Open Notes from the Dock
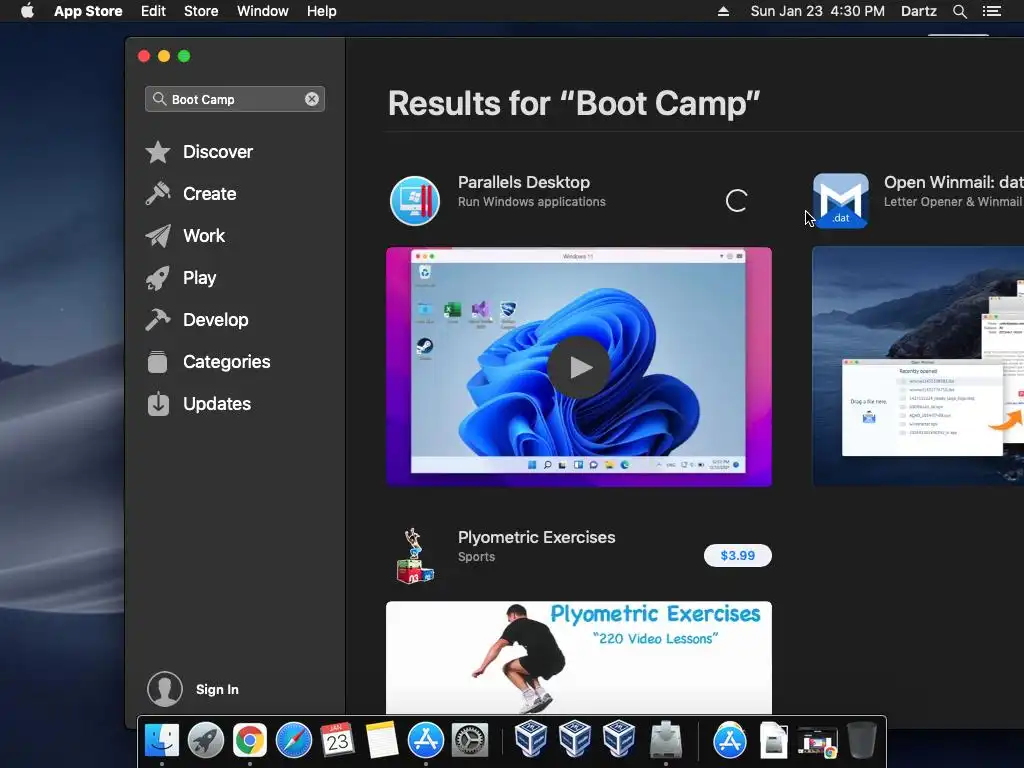This screenshot has height=768, width=1024. coord(381,741)
